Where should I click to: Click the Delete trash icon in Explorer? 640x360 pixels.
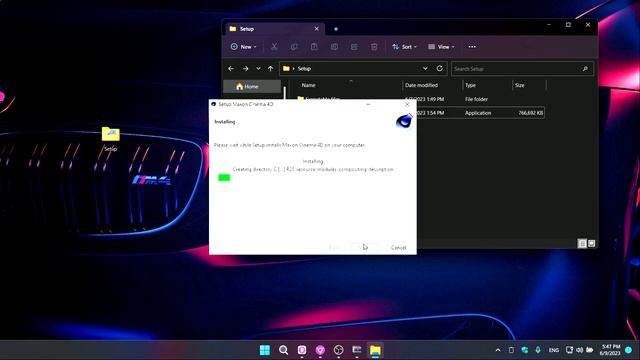pos(374,47)
